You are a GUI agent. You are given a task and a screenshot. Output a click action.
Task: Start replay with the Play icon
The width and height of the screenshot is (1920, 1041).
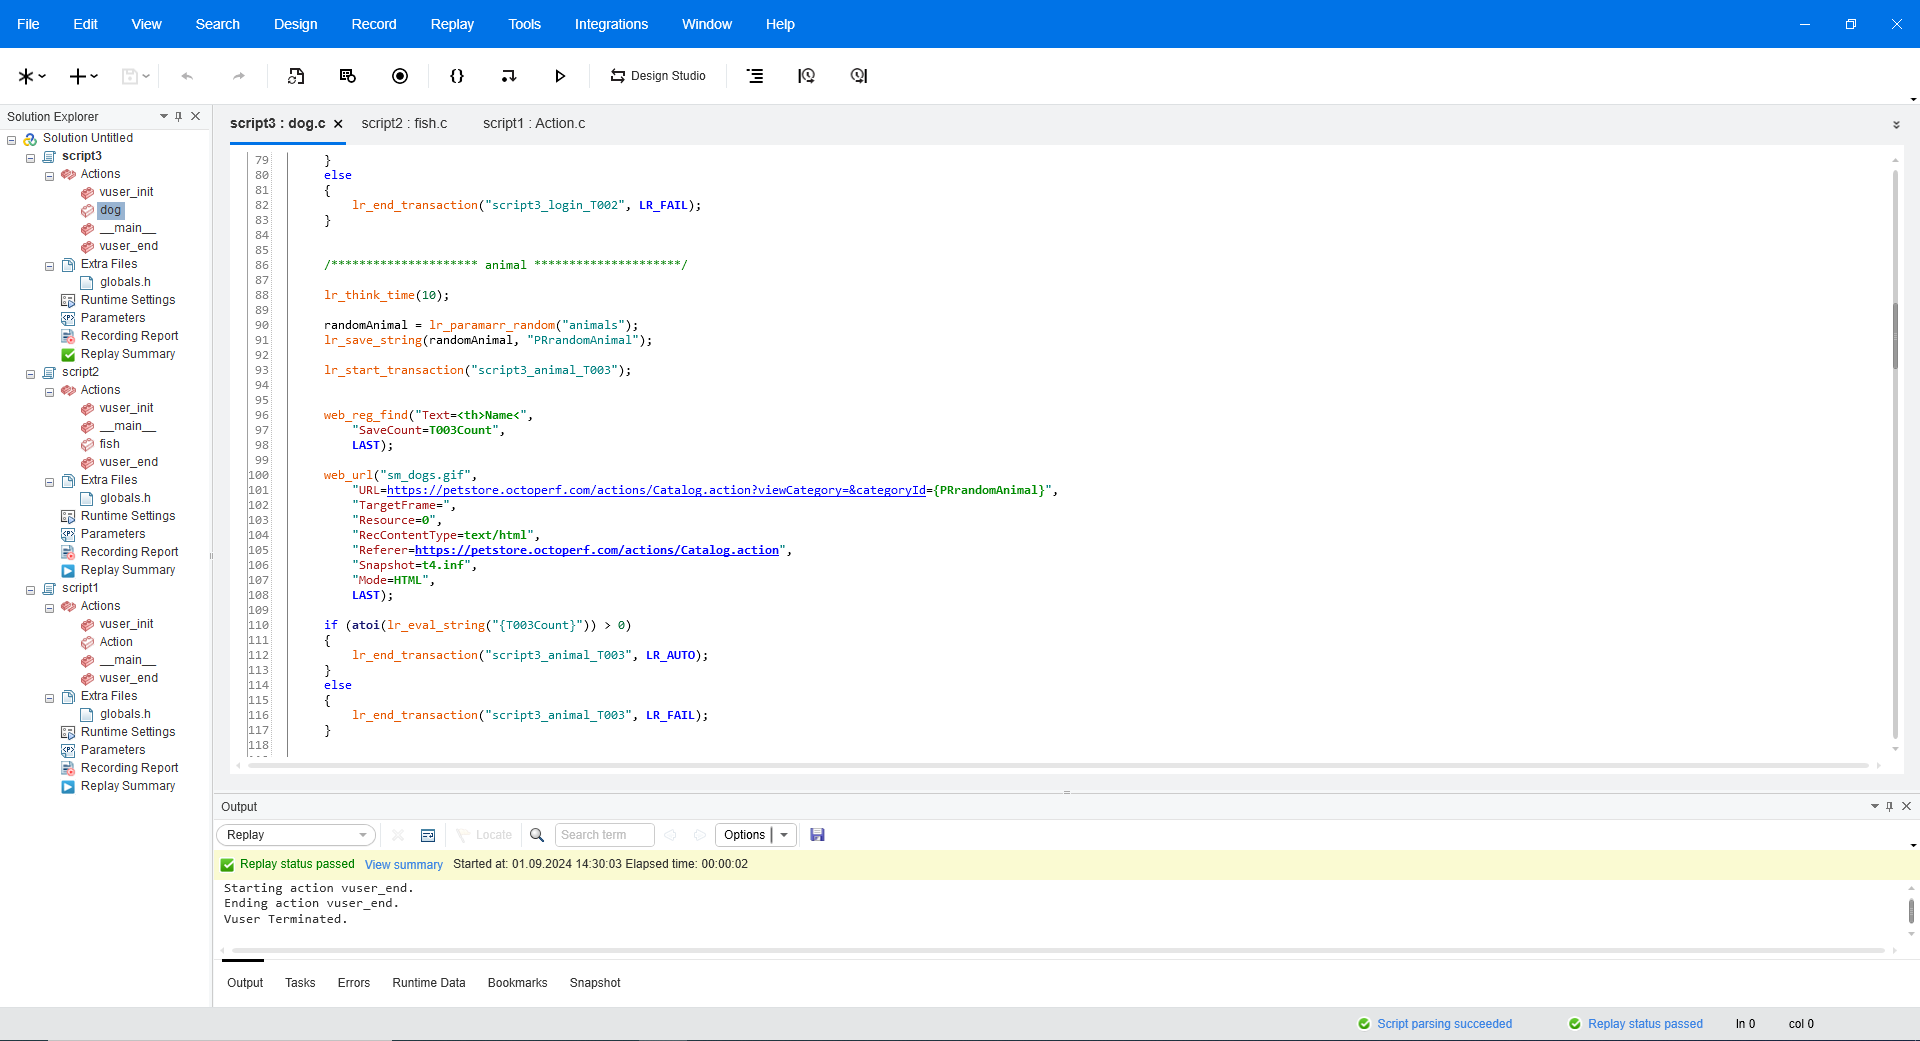coord(560,76)
